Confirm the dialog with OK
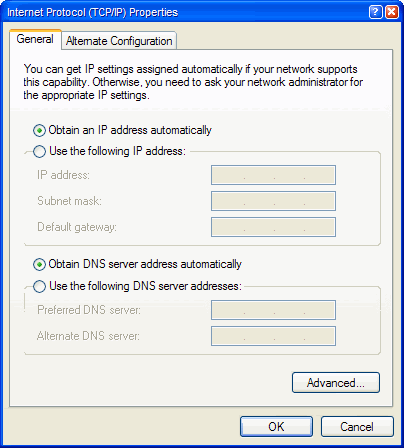This screenshot has height=448, width=404. pyautogui.click(x=276, y=426)
